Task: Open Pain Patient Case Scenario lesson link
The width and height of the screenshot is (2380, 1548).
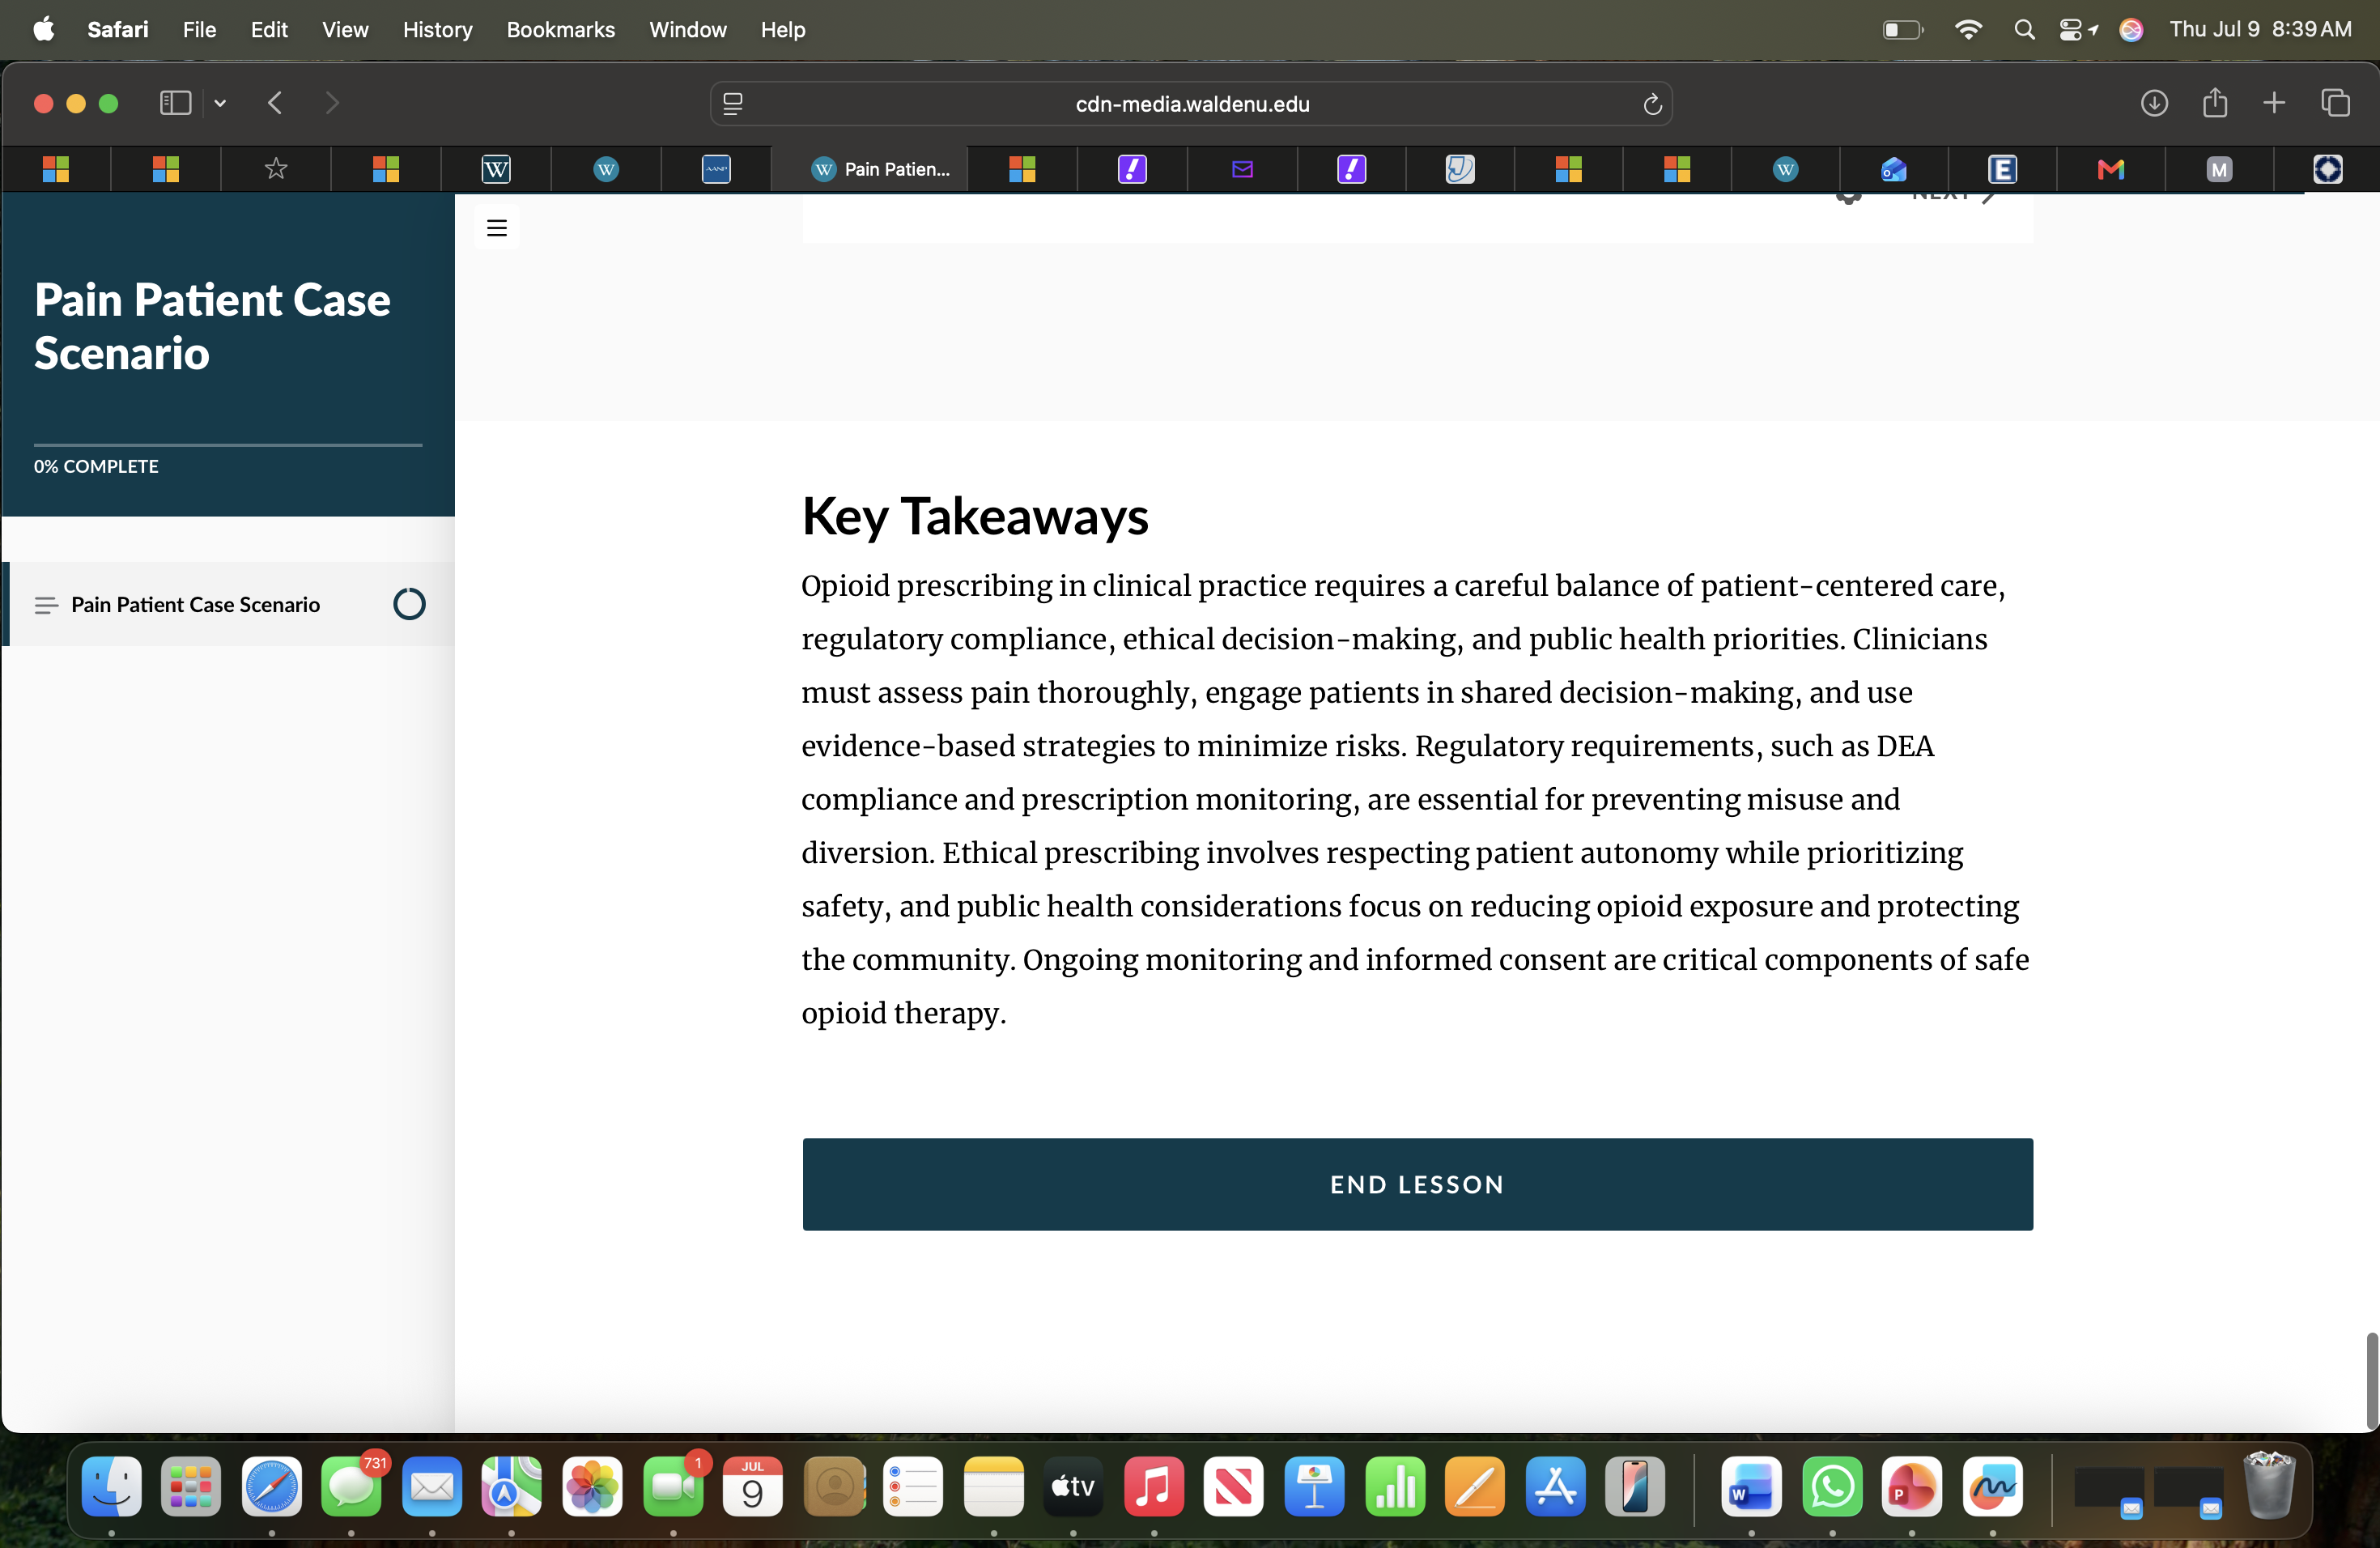Action: (x=195, y=604)
